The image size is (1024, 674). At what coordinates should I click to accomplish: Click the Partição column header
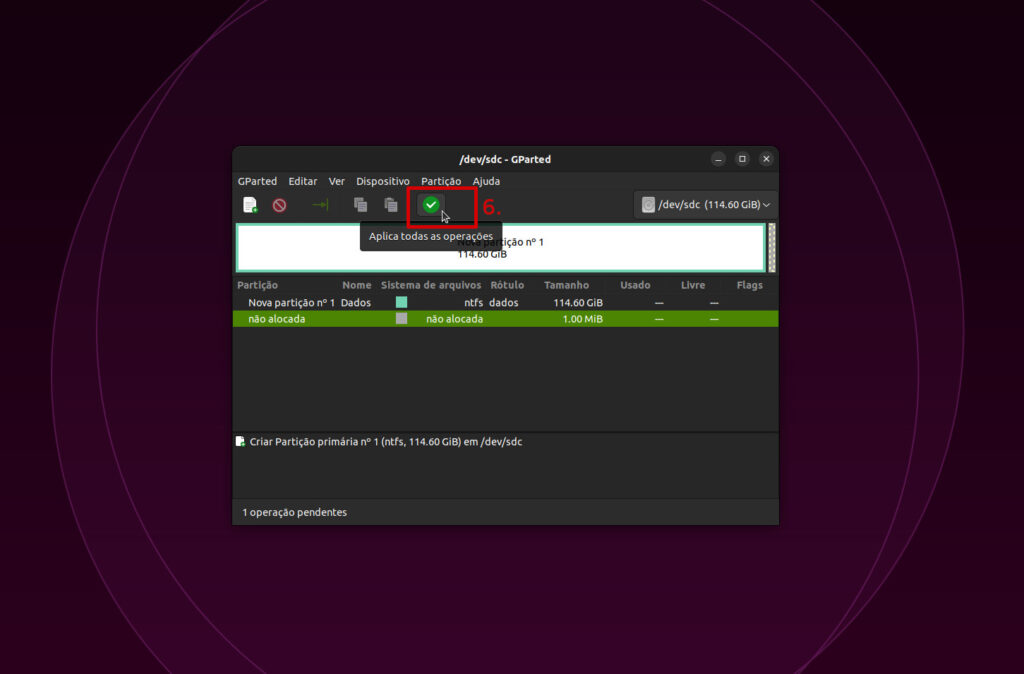click(x=257, y=285)
